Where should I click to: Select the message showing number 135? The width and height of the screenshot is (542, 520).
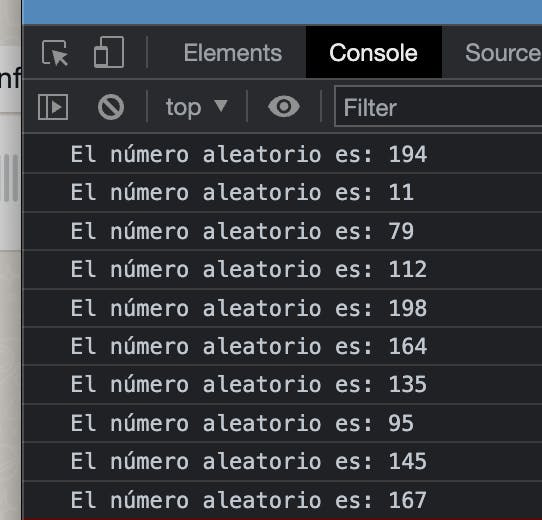point(282,385)
